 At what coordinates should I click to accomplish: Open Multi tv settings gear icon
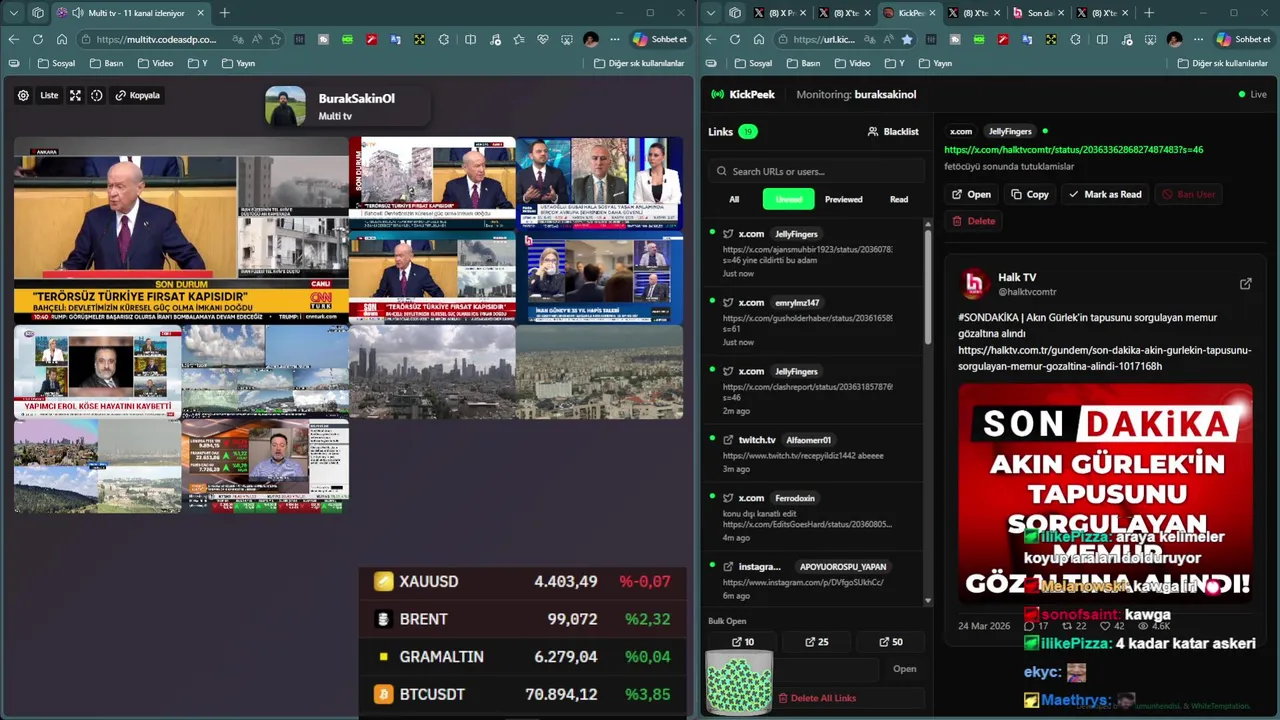click(23, 95)
